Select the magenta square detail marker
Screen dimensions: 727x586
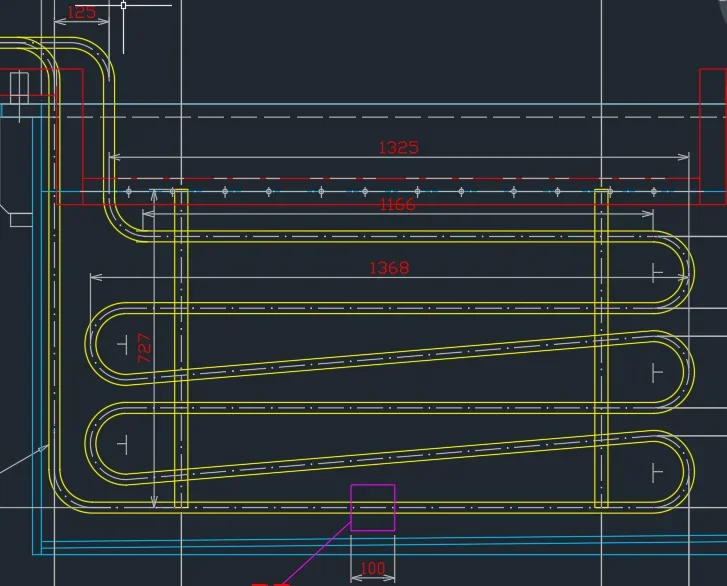(373, 508)
